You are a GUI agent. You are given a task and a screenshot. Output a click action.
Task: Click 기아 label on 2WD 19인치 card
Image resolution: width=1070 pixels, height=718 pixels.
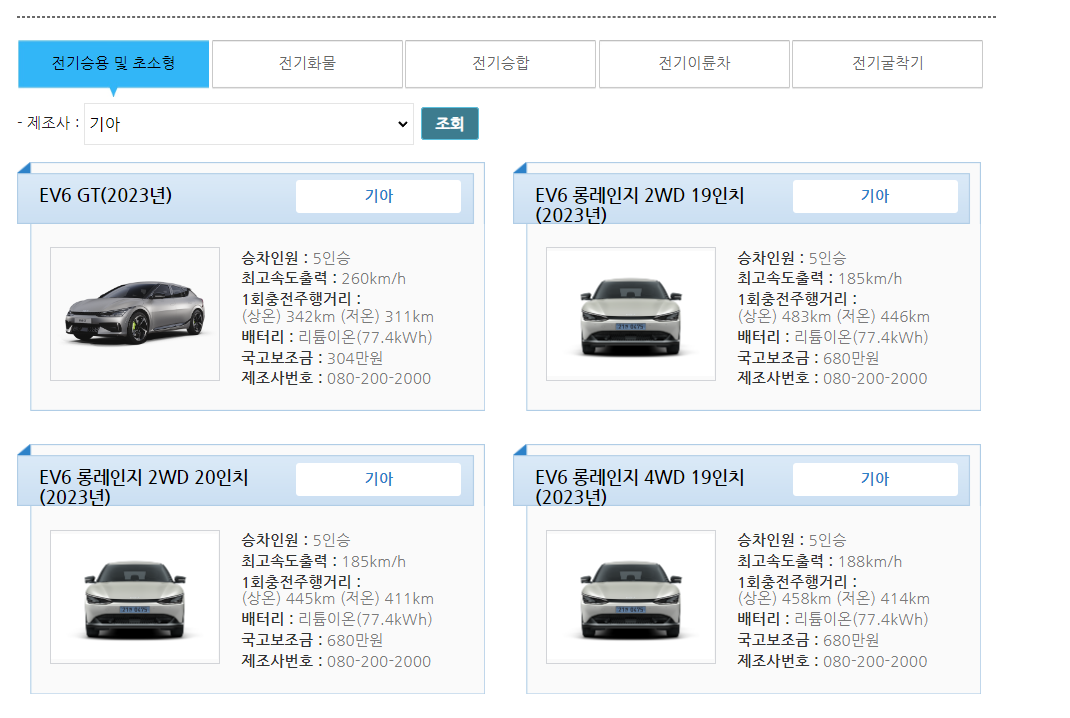[875, 197]
